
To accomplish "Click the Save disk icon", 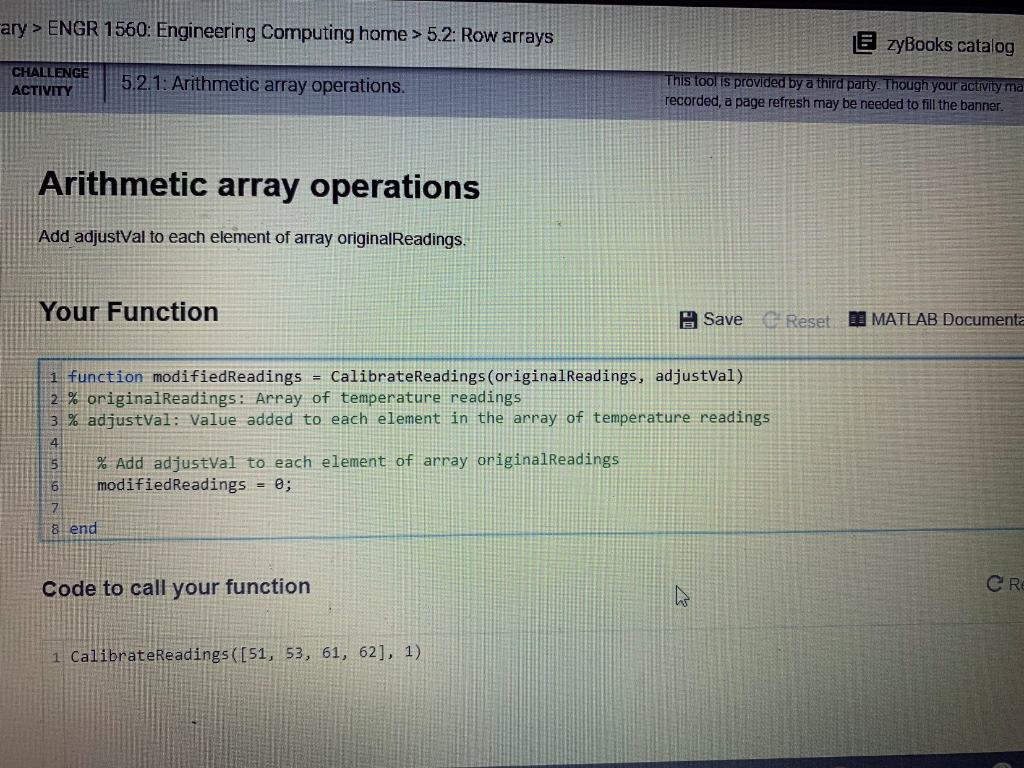I will (688, 318).
